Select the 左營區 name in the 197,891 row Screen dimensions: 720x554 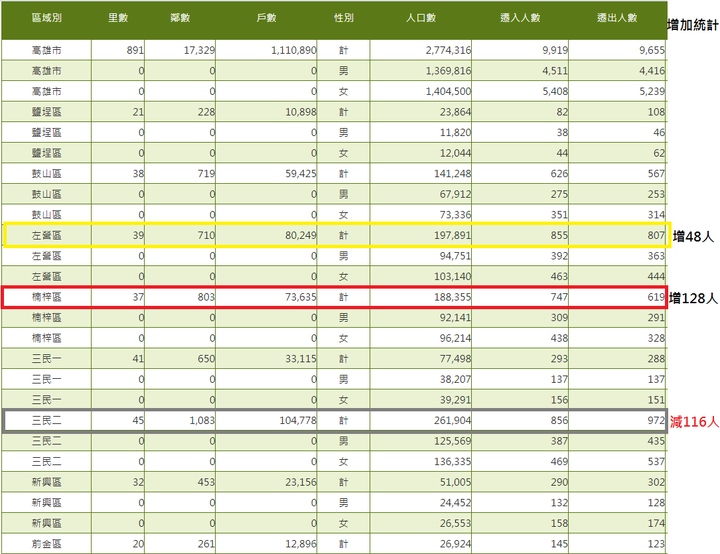tap(46, 236)
